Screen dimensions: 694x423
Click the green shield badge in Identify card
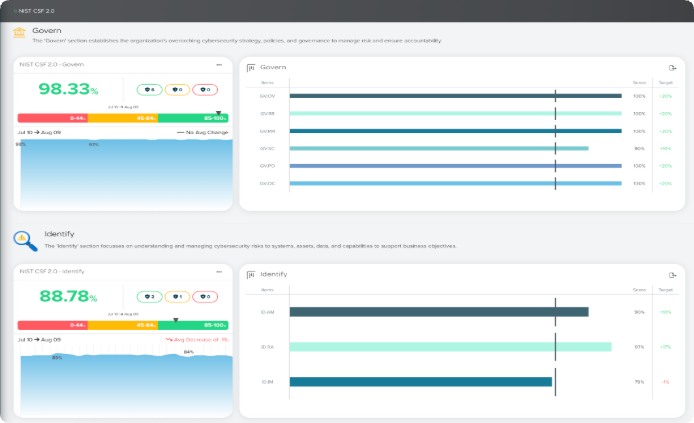[150, 296]
